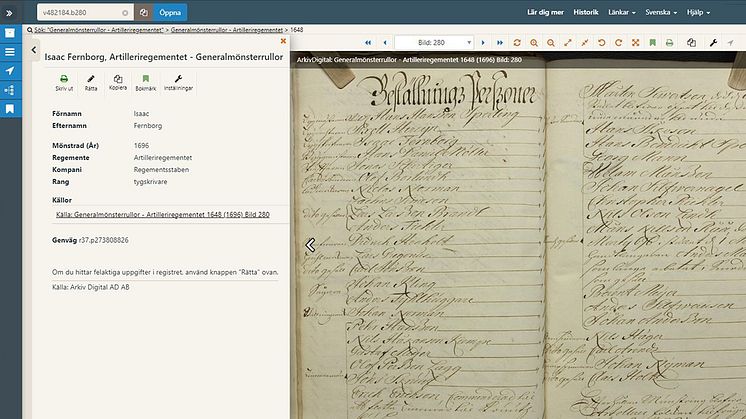Screen dimensions: 746x419
Task: Jump back to the first image
Action: pos(367,43)
